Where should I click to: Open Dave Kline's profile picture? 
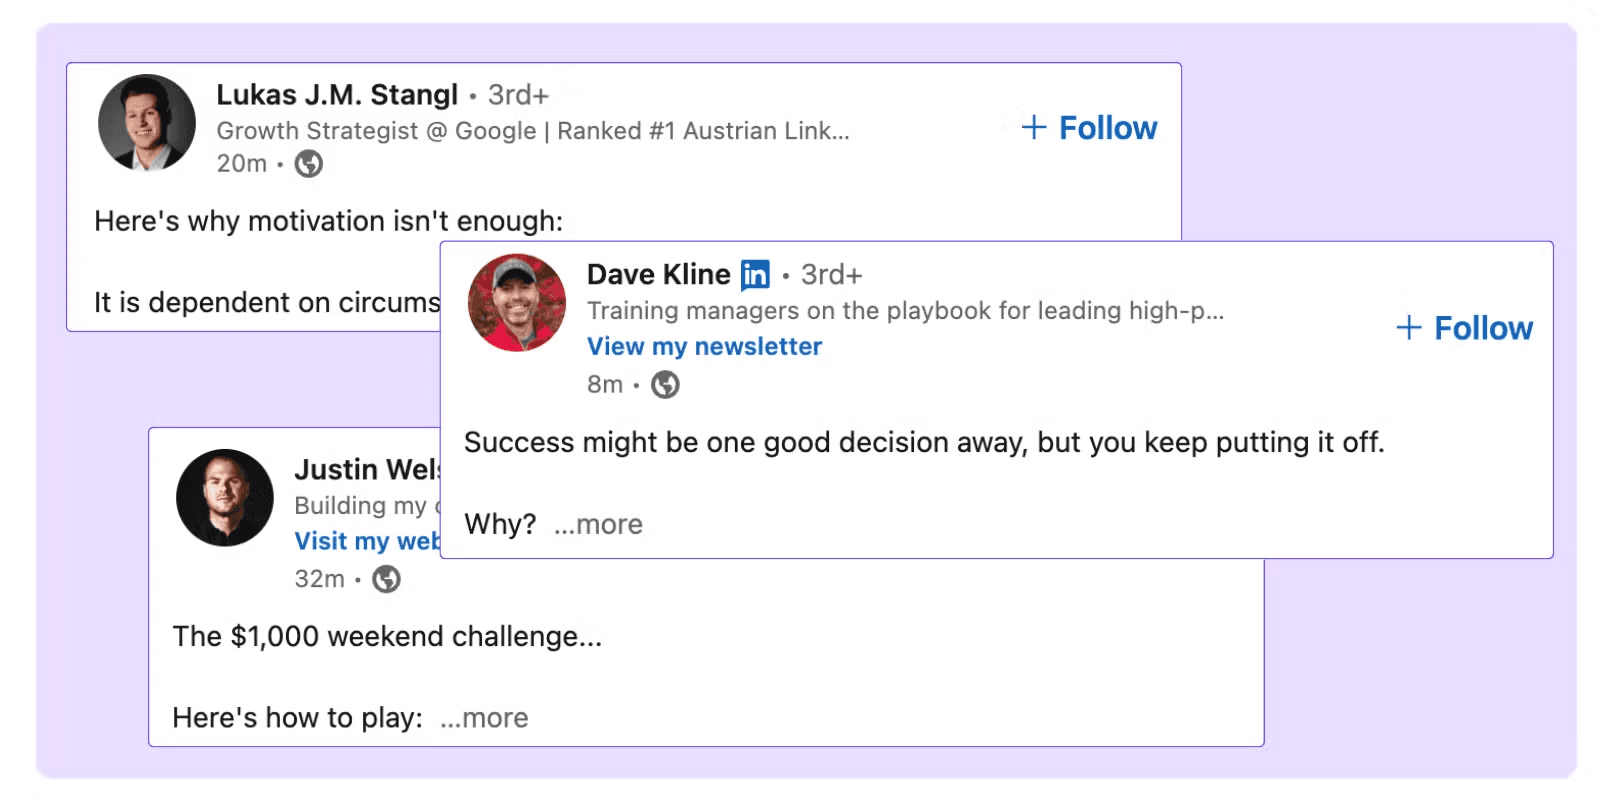pos(517,303)
